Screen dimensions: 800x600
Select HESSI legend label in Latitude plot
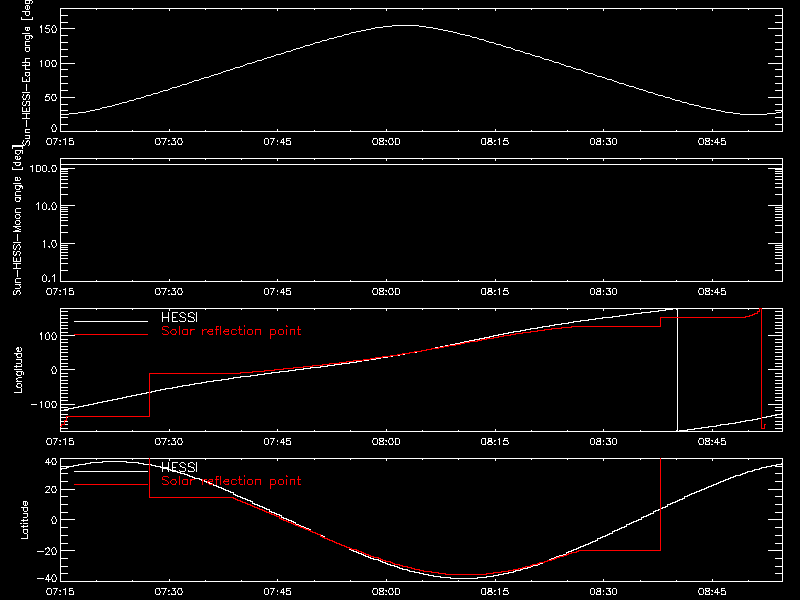click(x=179, y=467)
